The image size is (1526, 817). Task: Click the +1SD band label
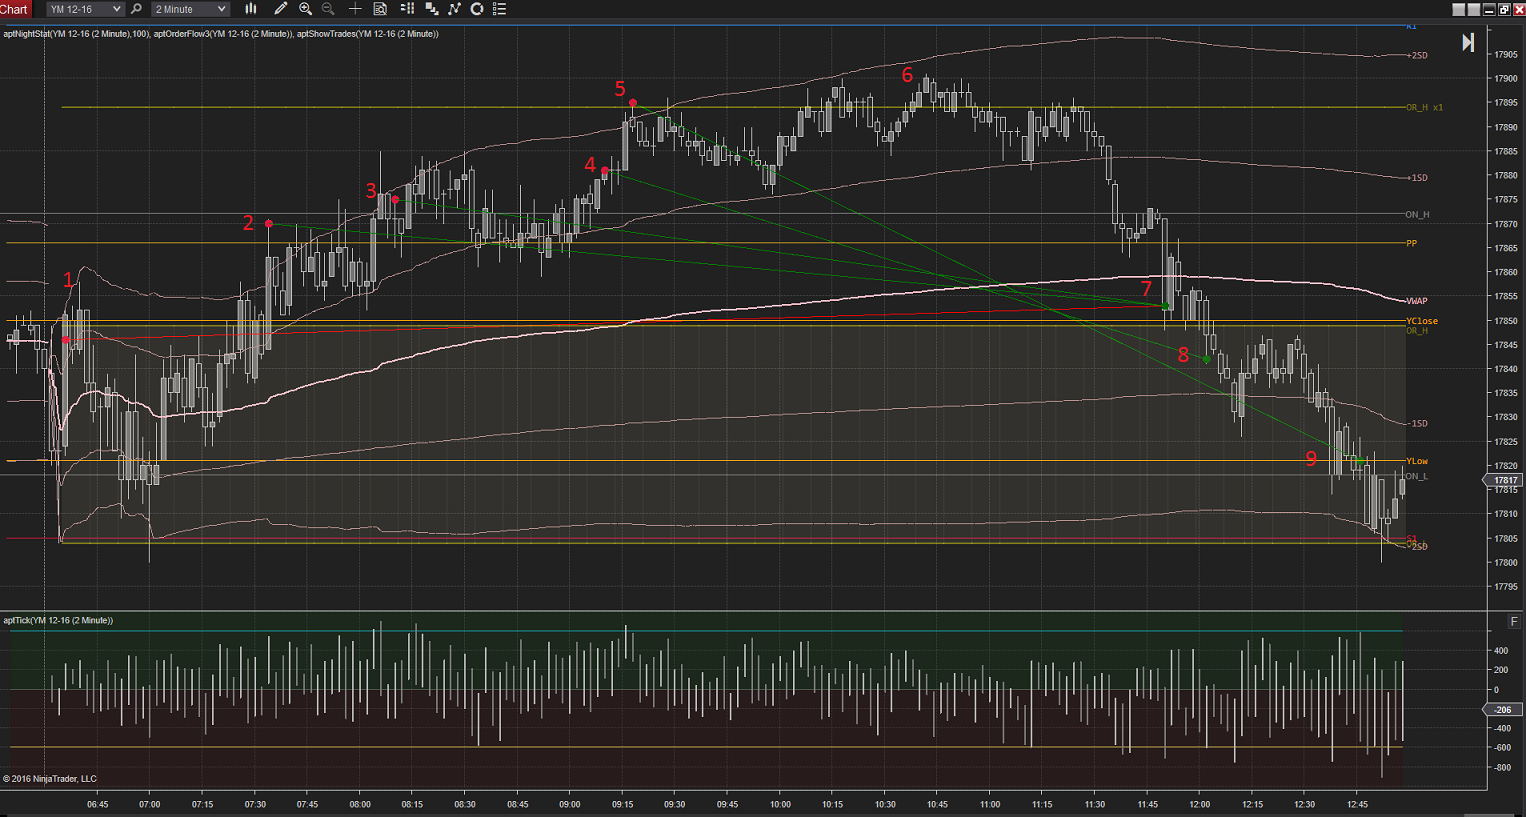tap(1417, 178)
